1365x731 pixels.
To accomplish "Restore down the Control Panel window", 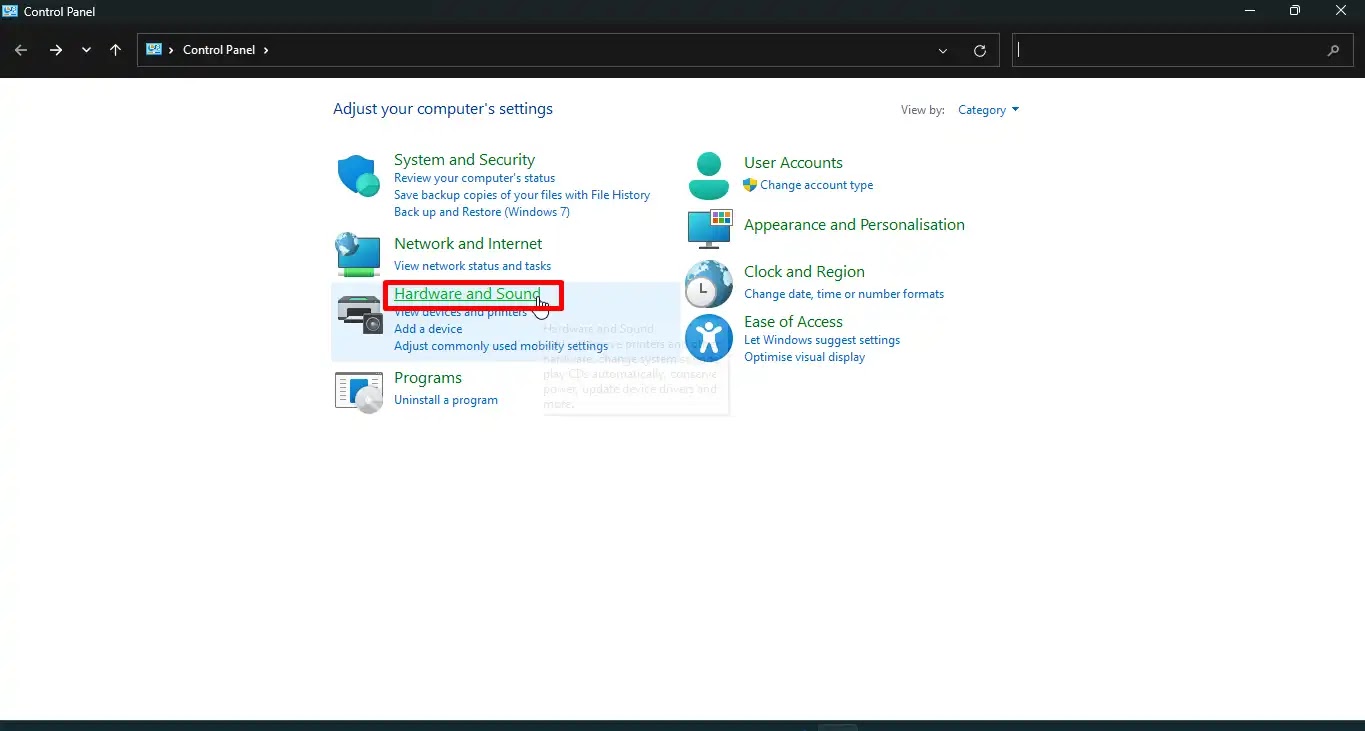I will [1295, 11].
